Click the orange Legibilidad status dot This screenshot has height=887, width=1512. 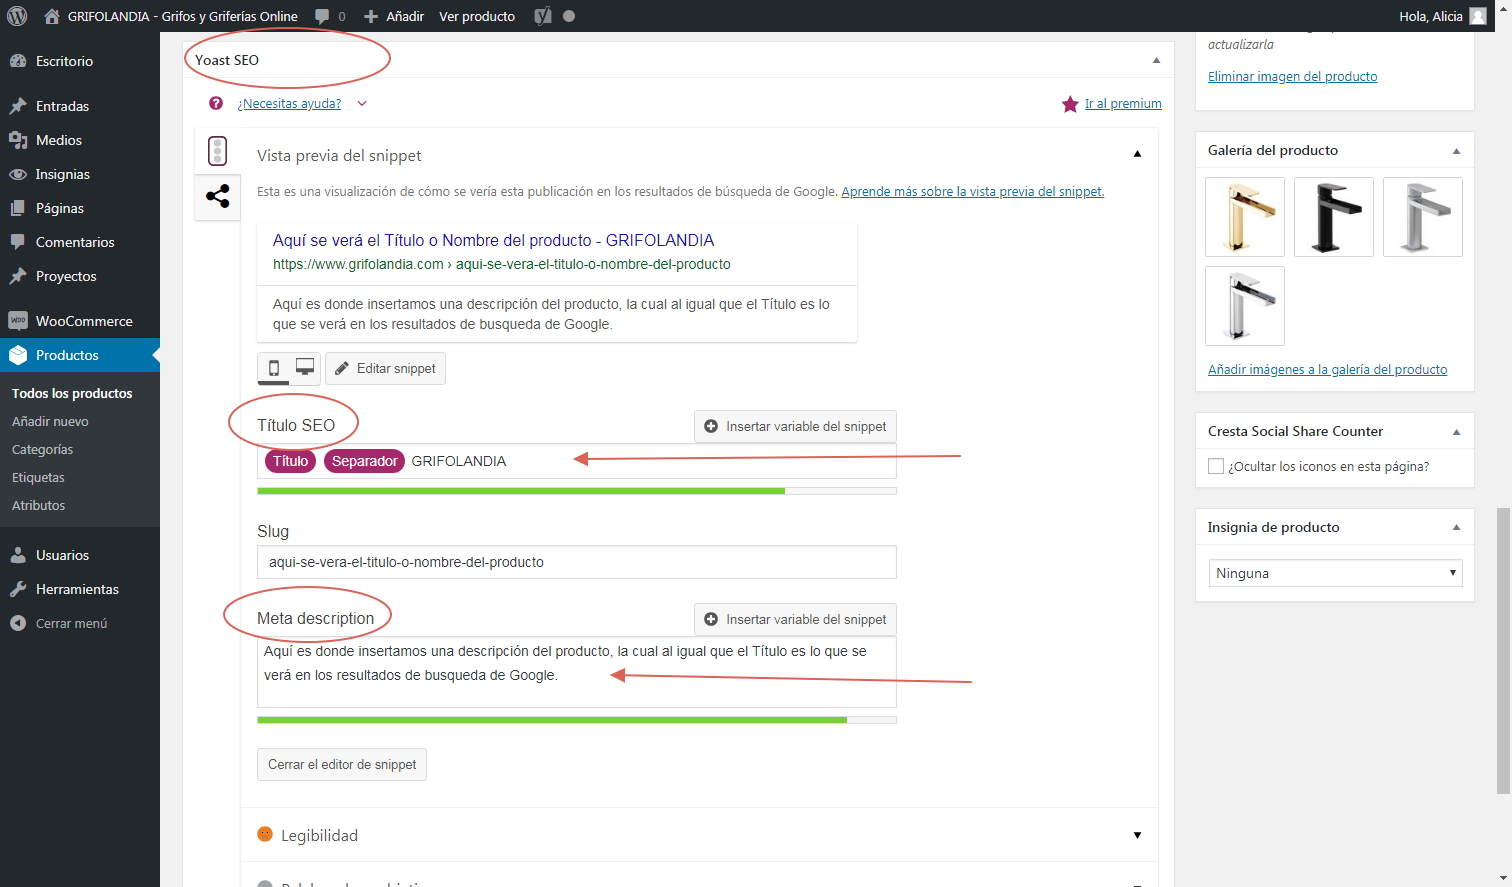[265, 834]
